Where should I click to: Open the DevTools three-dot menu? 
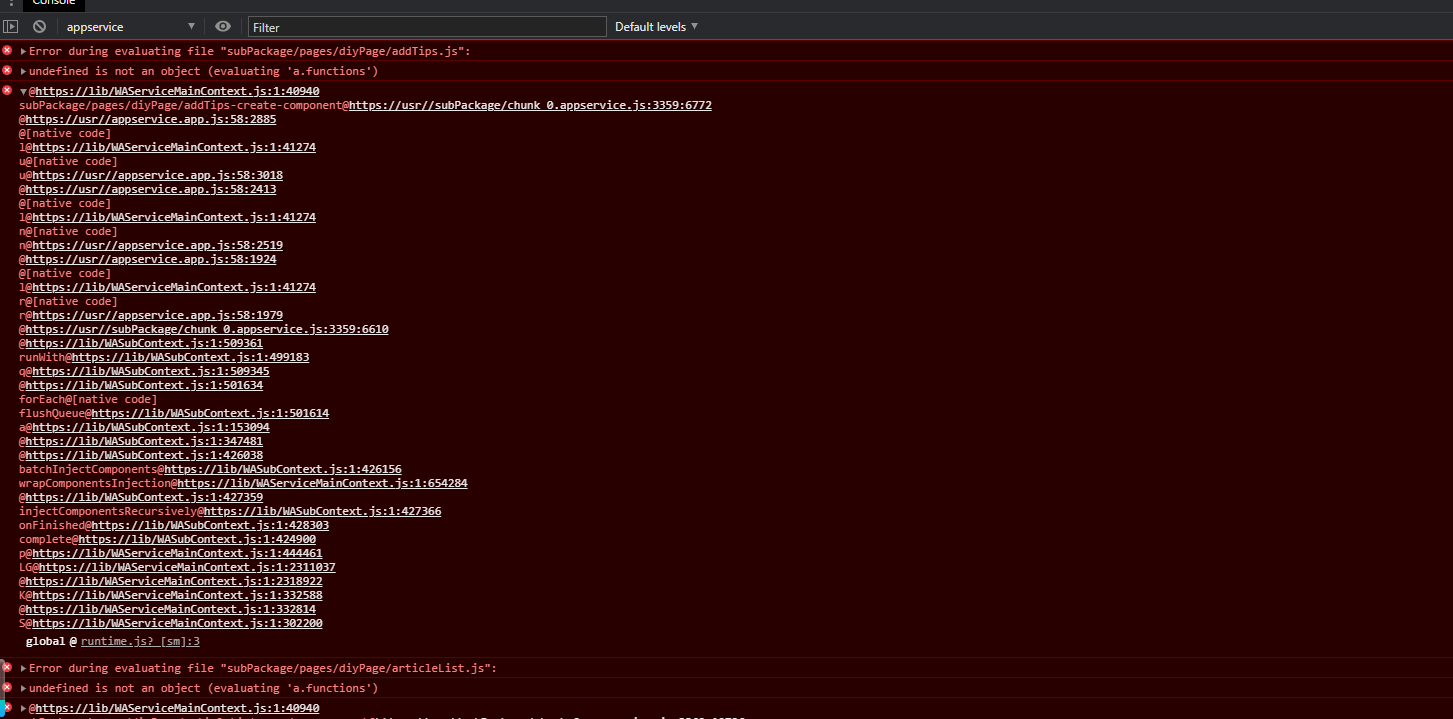pyautogui.click(x=11, y=3)
